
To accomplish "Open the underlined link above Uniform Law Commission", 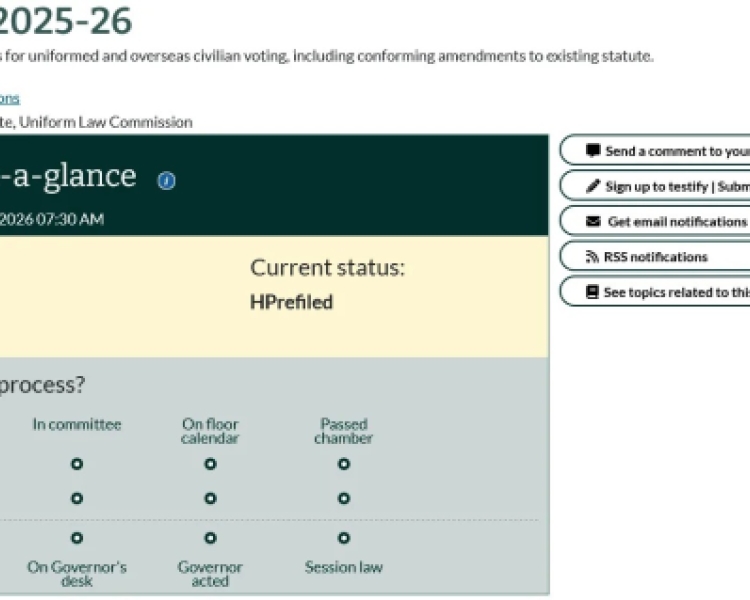I will [x=9, y=98].
